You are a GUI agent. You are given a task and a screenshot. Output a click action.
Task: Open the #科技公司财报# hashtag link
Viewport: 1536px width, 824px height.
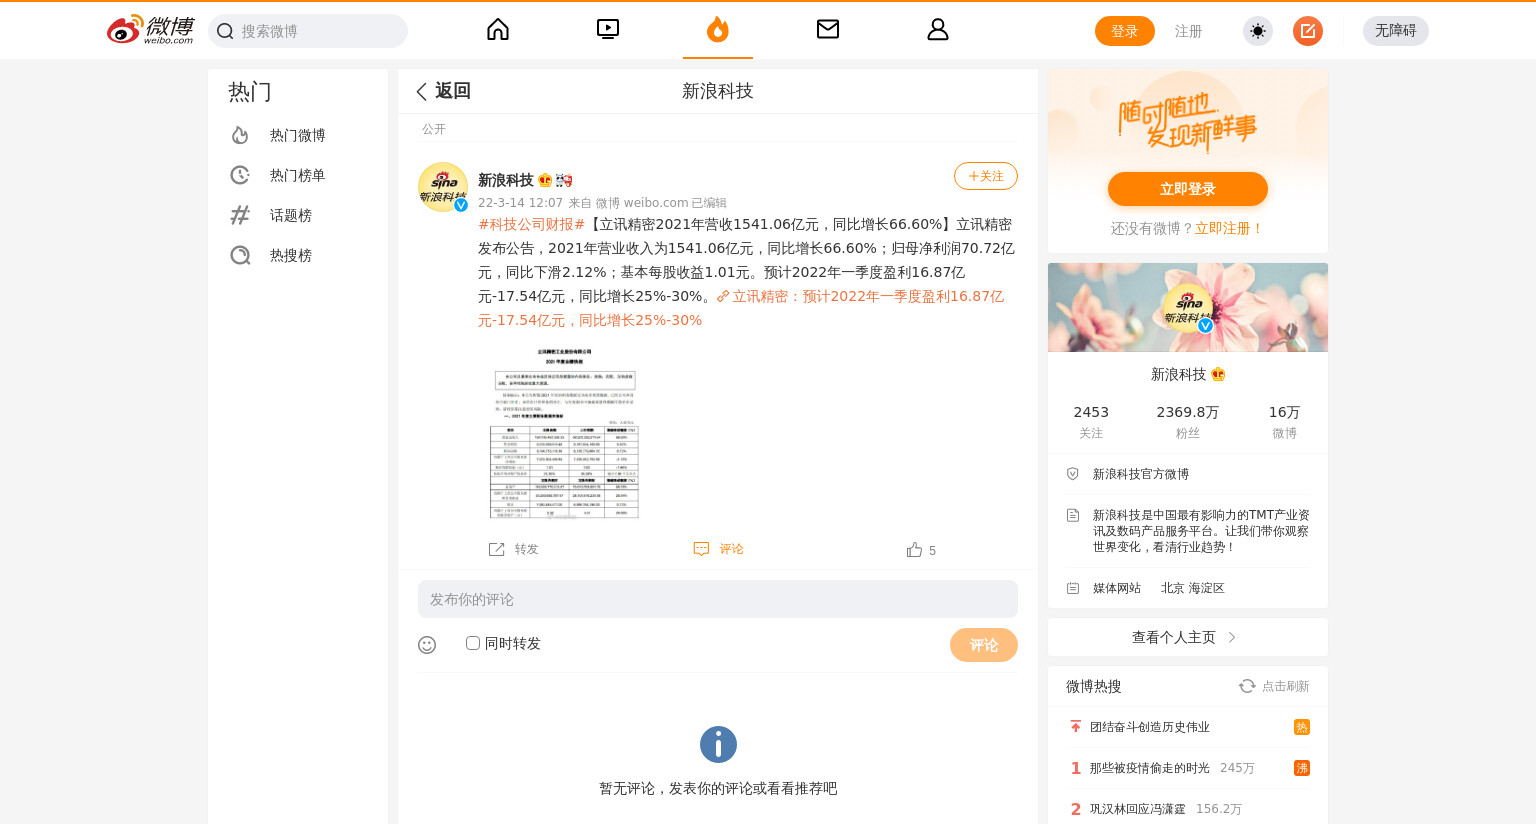(531, 224)
